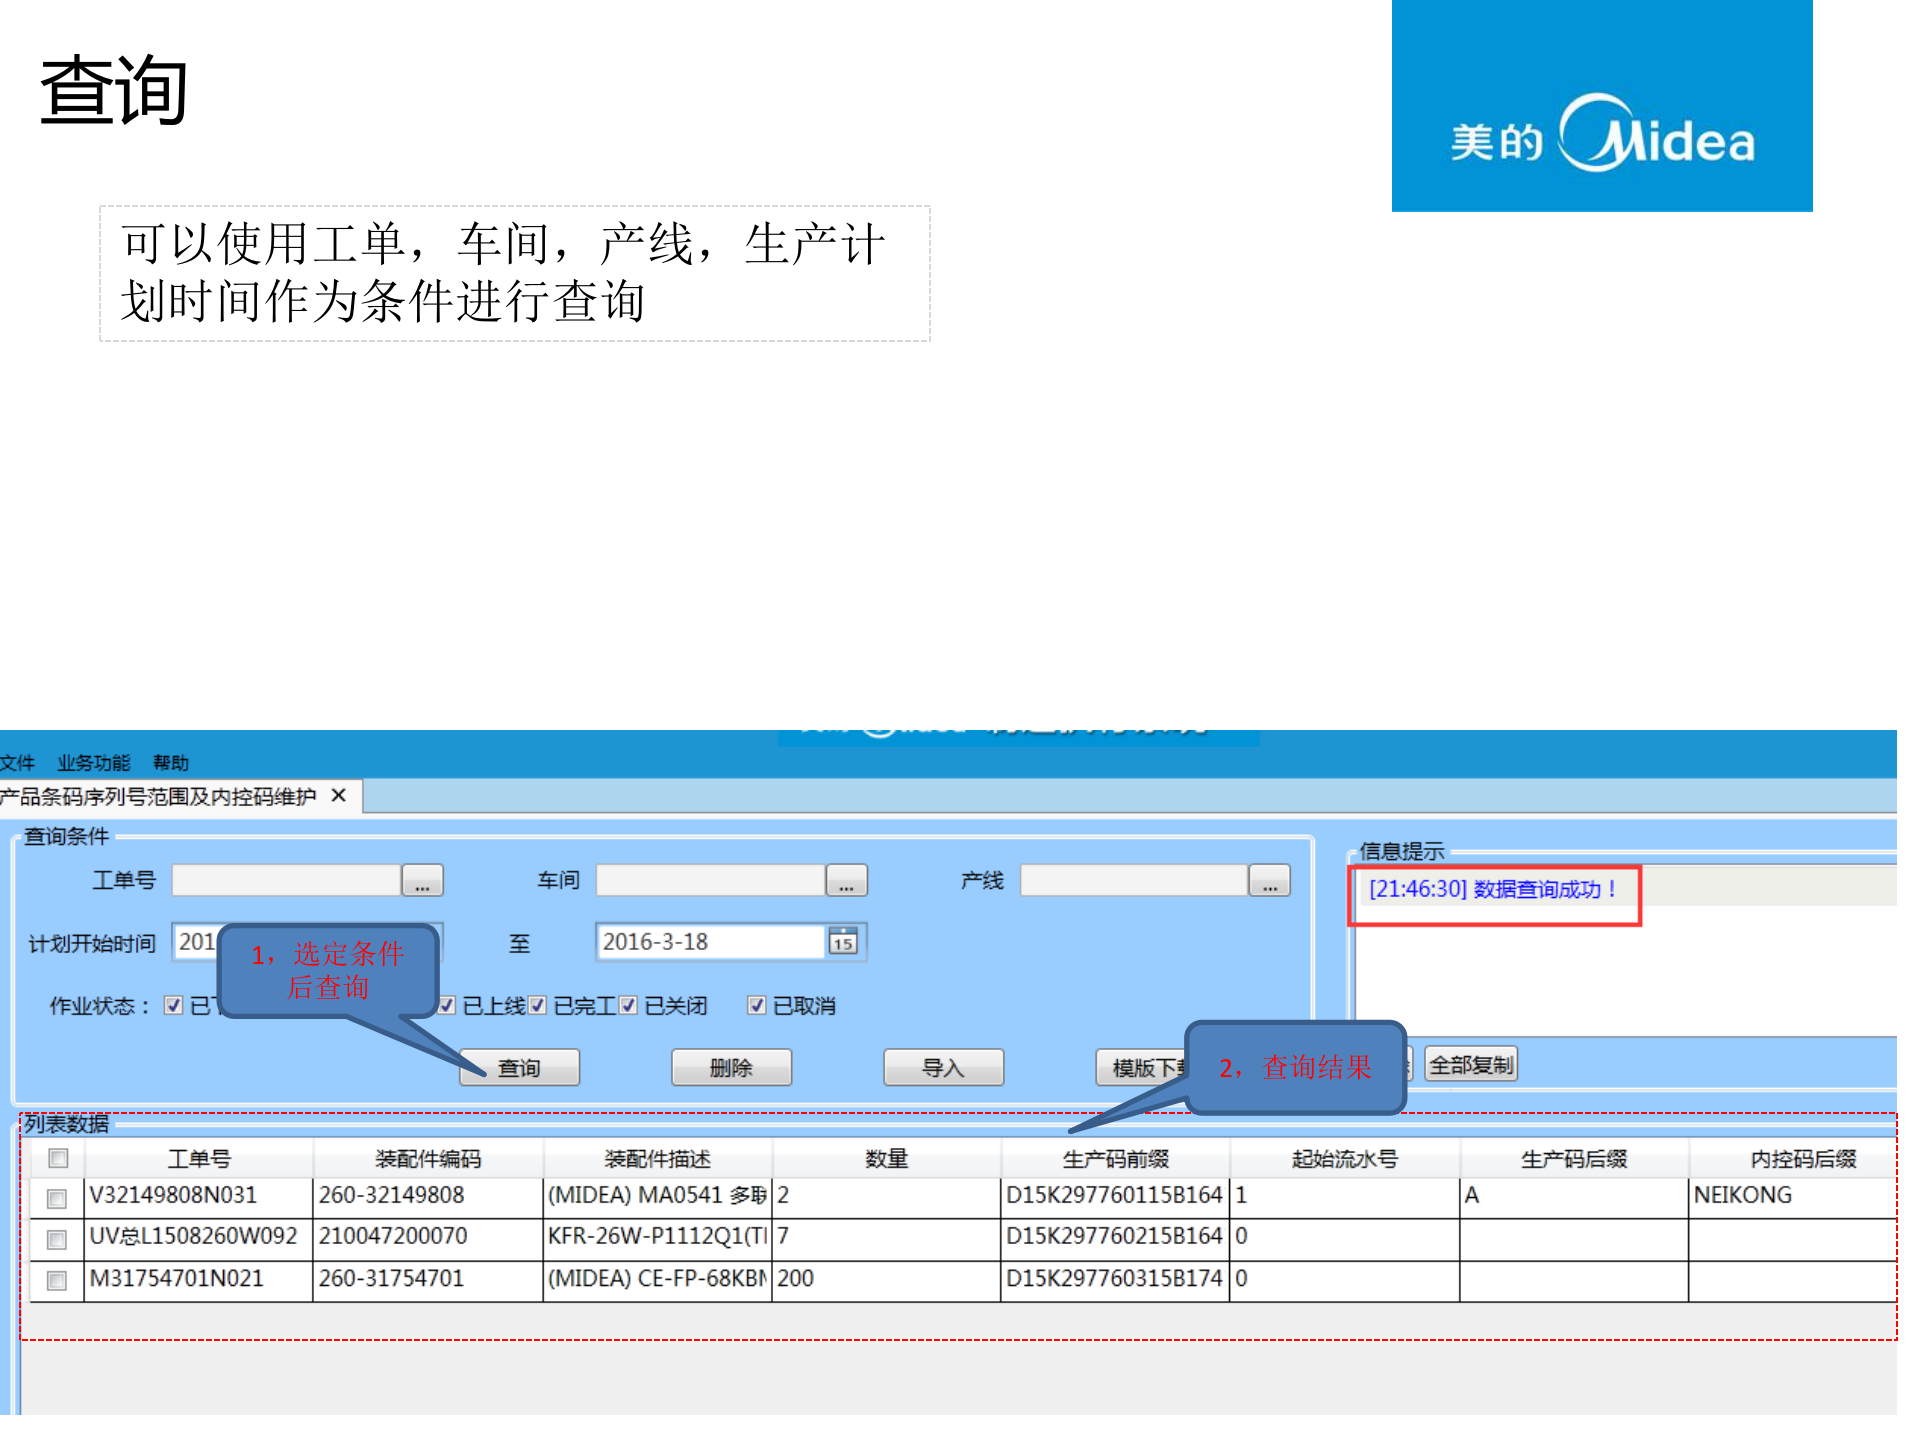Image resolution: width=1920 pixels, height=1440 pixels.
Task: Click the 导入 button
Action: pos(942,1067)
